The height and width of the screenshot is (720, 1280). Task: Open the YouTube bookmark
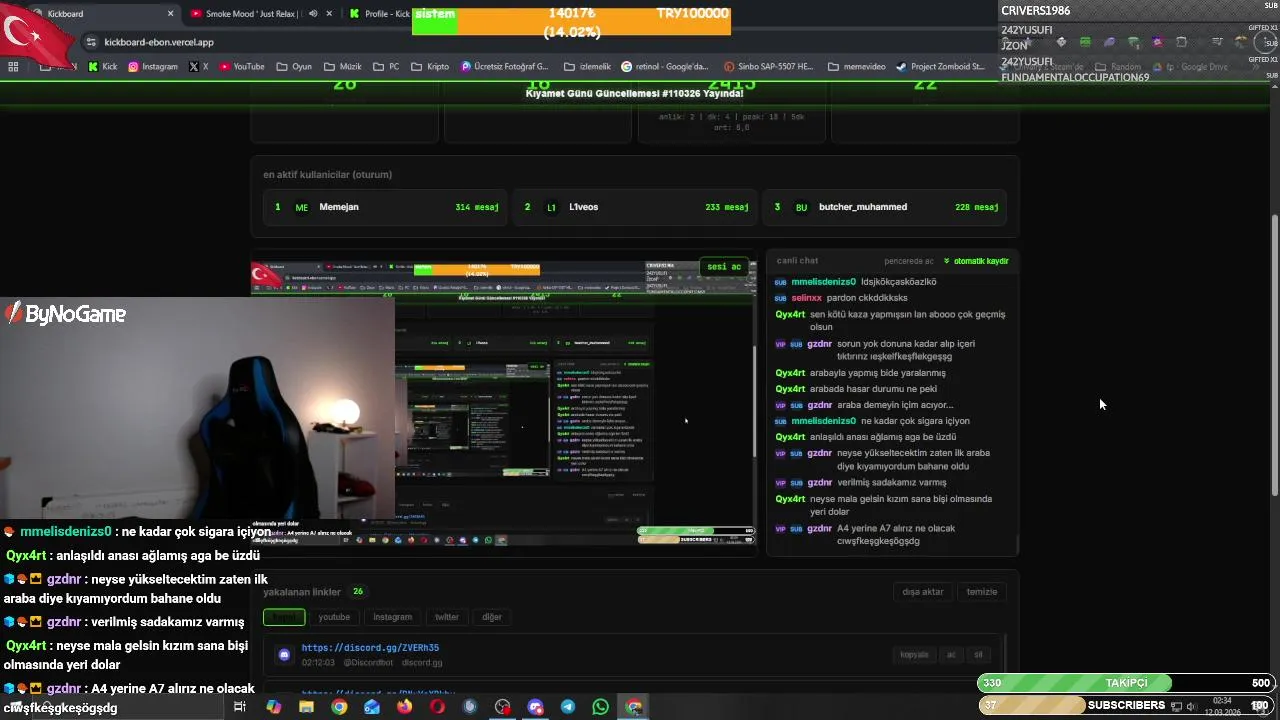(241, 67)
